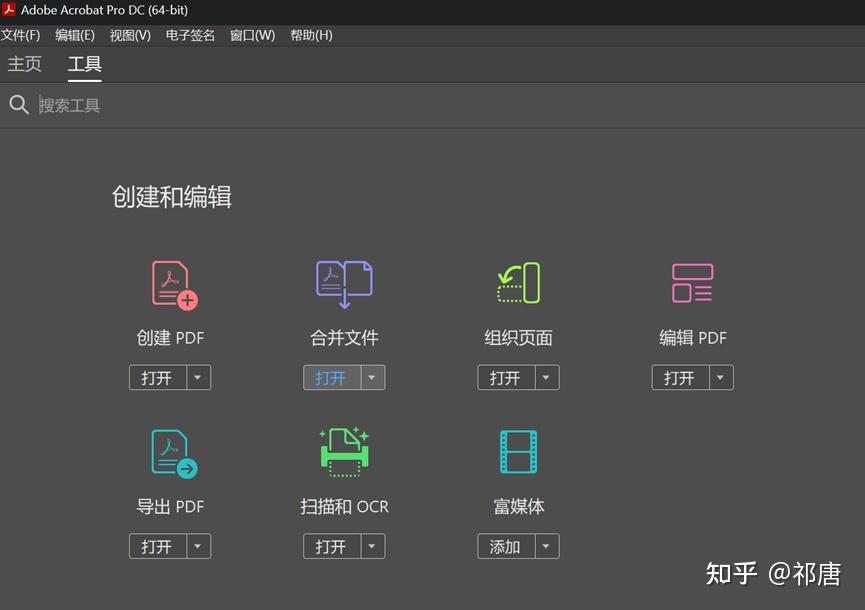Select the 编辑 PDF tool icon
The height and width of the screenshot is (610, 865).
[692, 283]
